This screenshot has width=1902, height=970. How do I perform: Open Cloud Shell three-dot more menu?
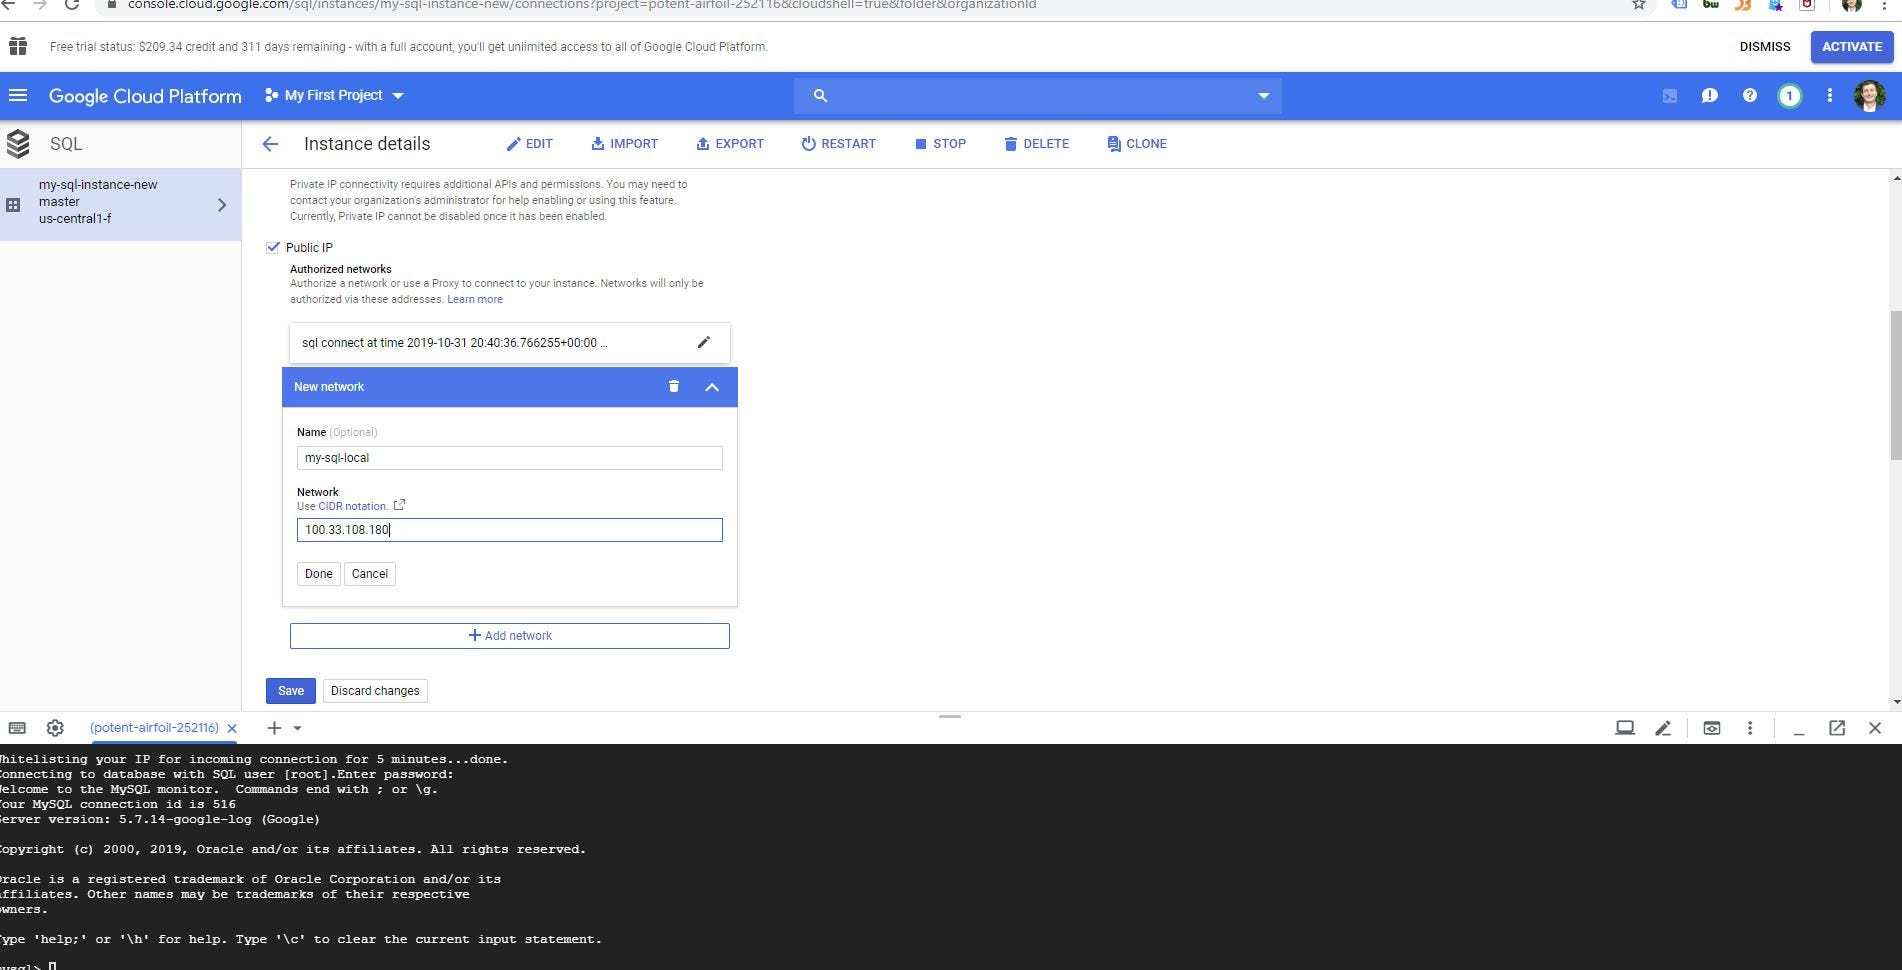[1750, 728]
